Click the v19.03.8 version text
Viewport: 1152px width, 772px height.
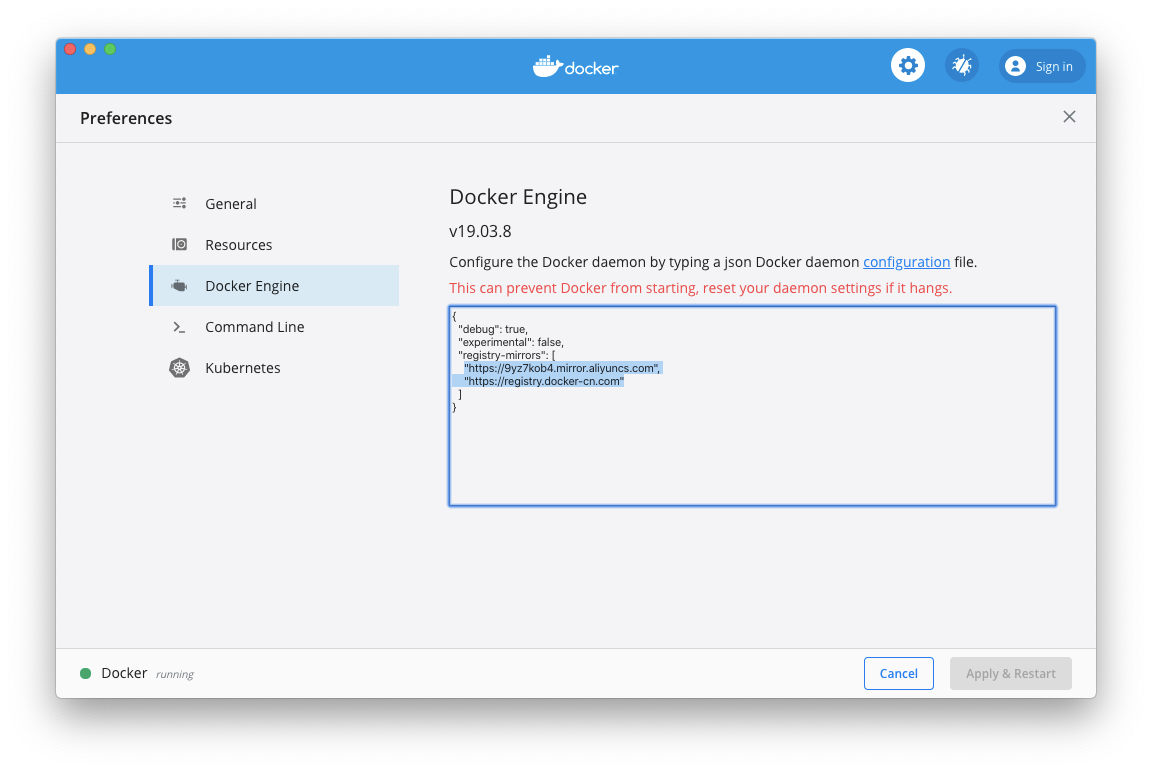coord(480,231)
